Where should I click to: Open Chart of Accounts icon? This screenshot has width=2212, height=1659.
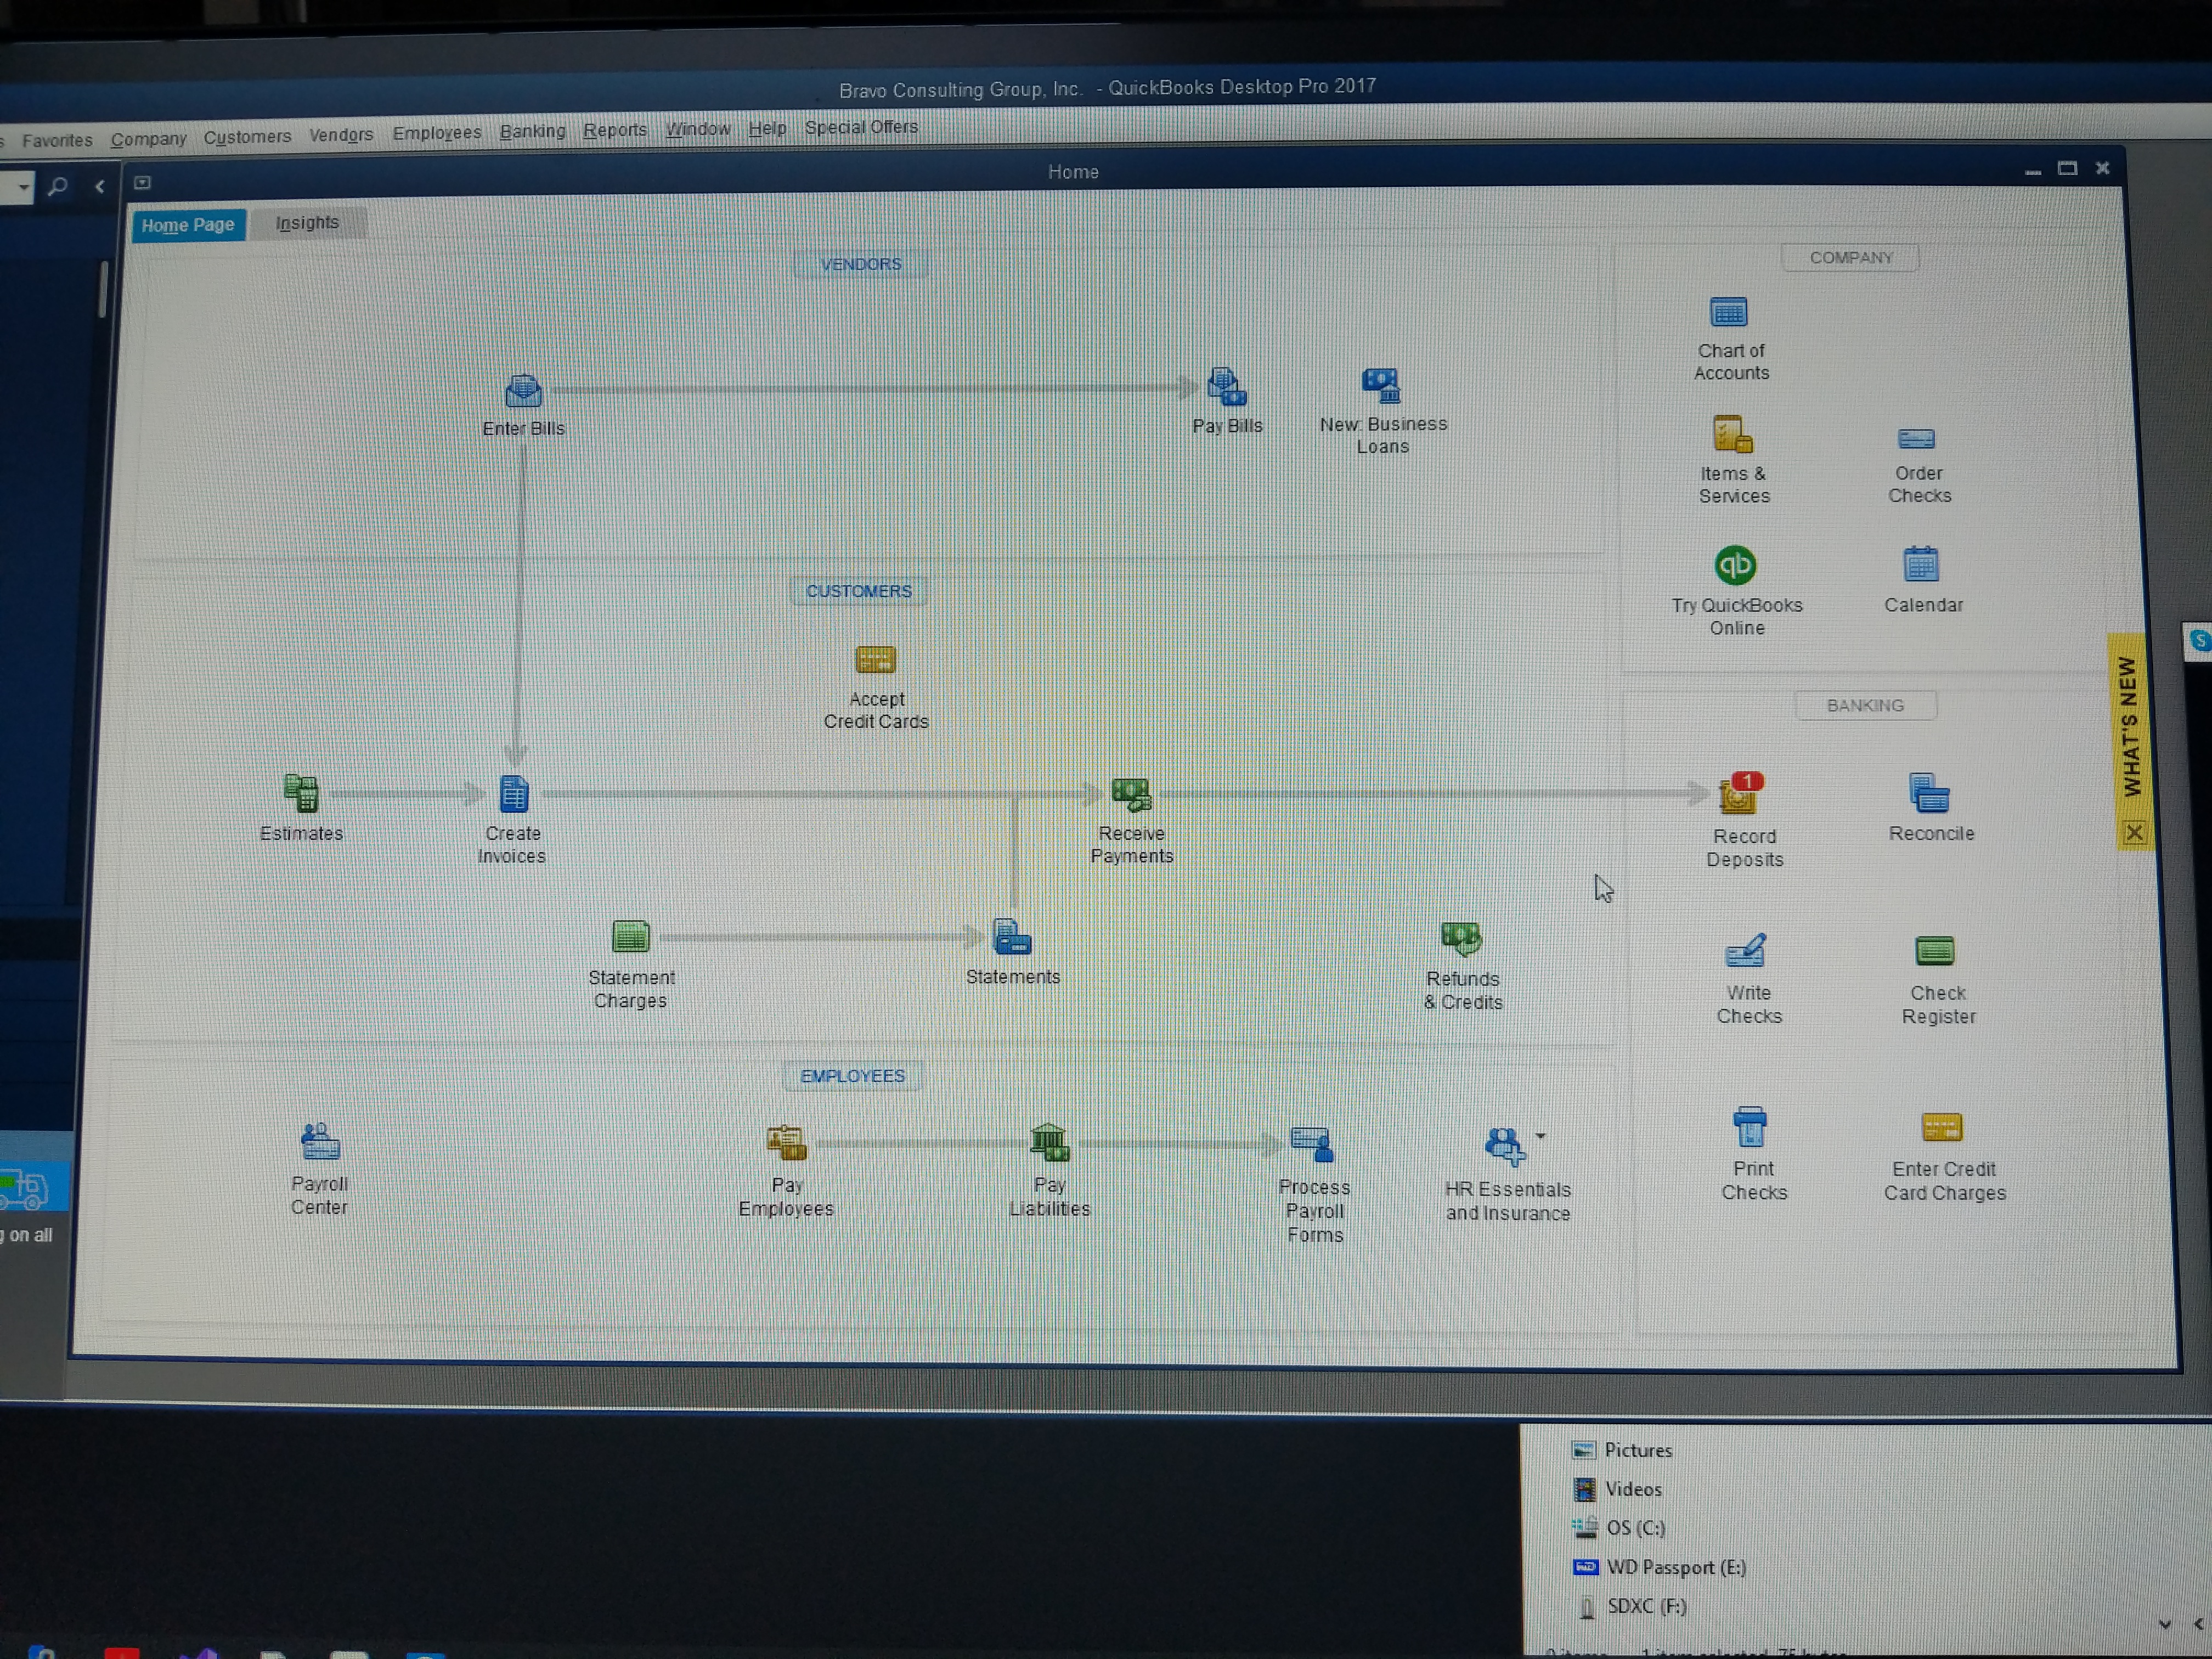[x=1728, y=313]
